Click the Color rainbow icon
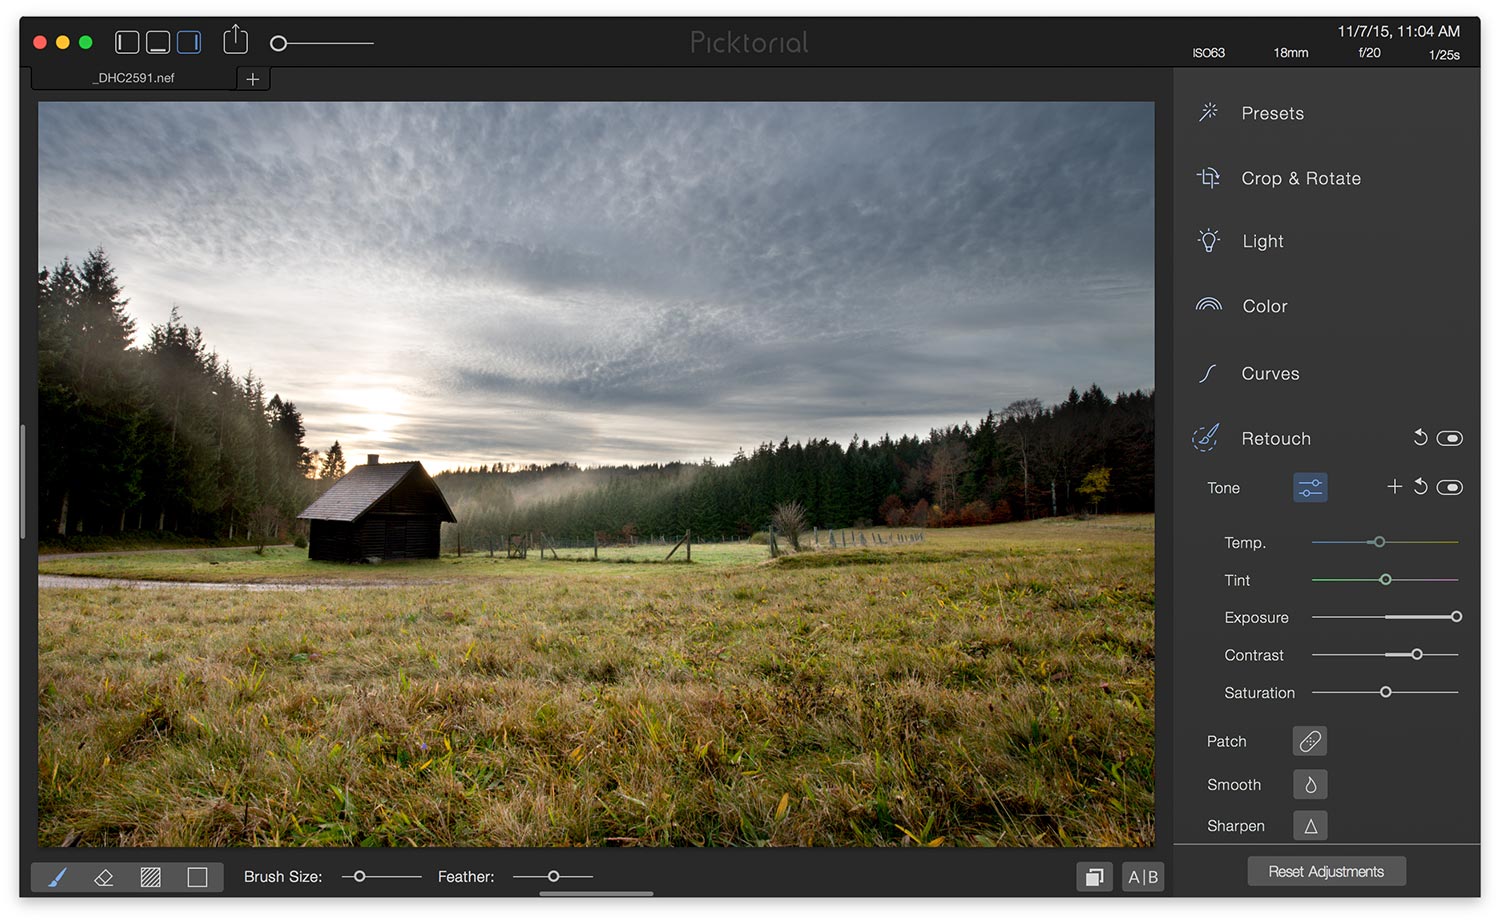Viewport: 1500px width, 921px height. coord(1209,305)
